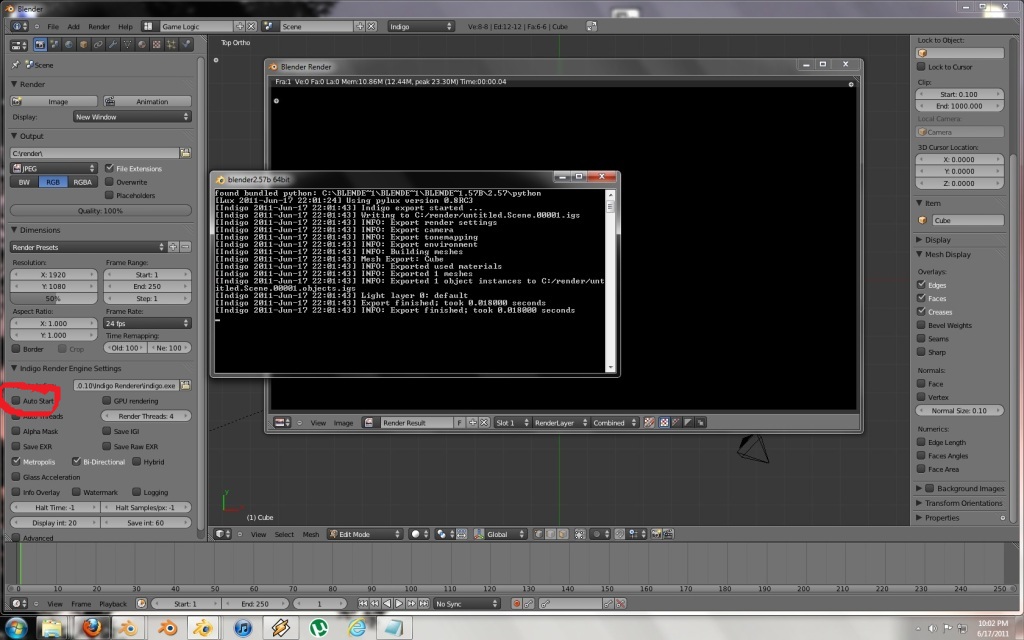Click the Firefox icon in the taskbar
This screenshot has height=640, width=1024.
point(92,627)
